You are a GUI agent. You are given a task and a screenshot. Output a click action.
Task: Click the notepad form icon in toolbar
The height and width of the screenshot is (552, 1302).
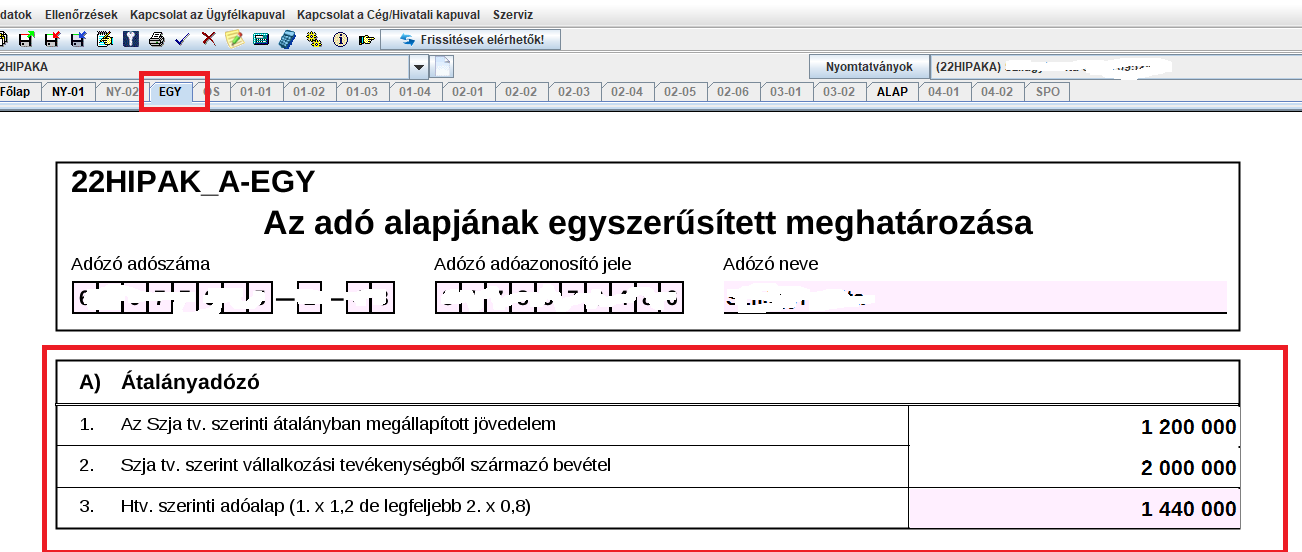click(105, 39)
